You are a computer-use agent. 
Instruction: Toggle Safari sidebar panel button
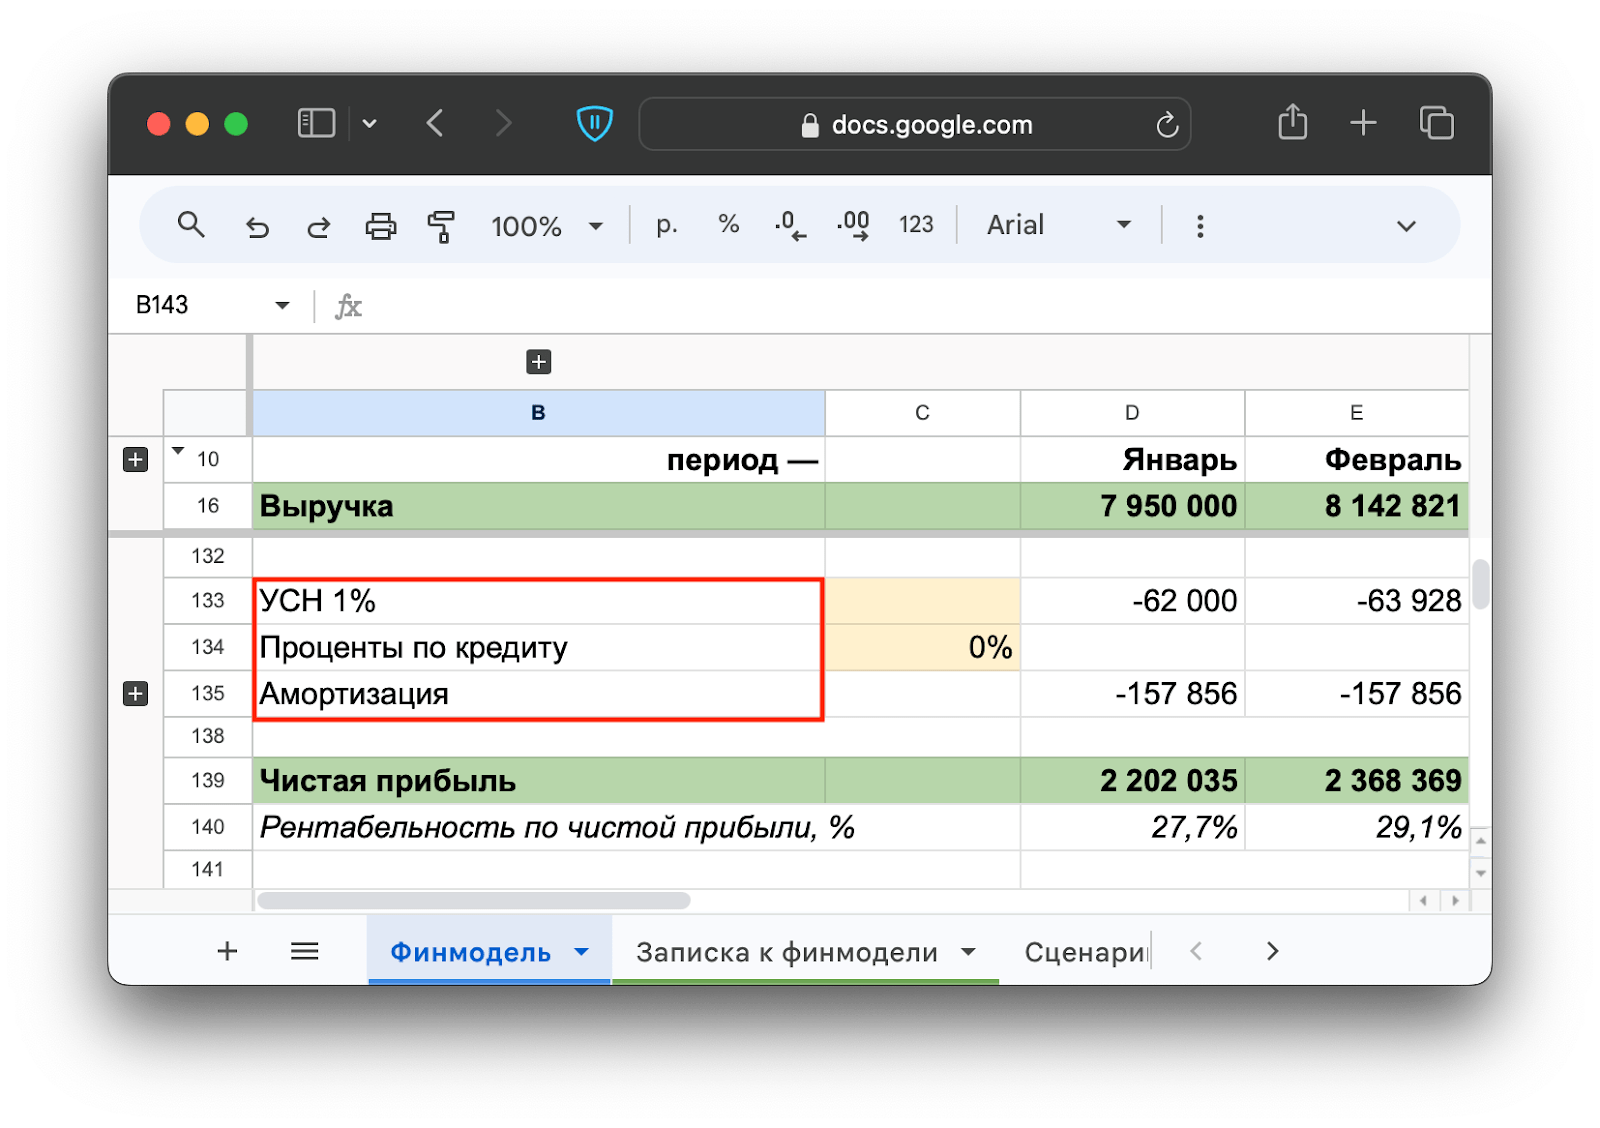[316, 124]
